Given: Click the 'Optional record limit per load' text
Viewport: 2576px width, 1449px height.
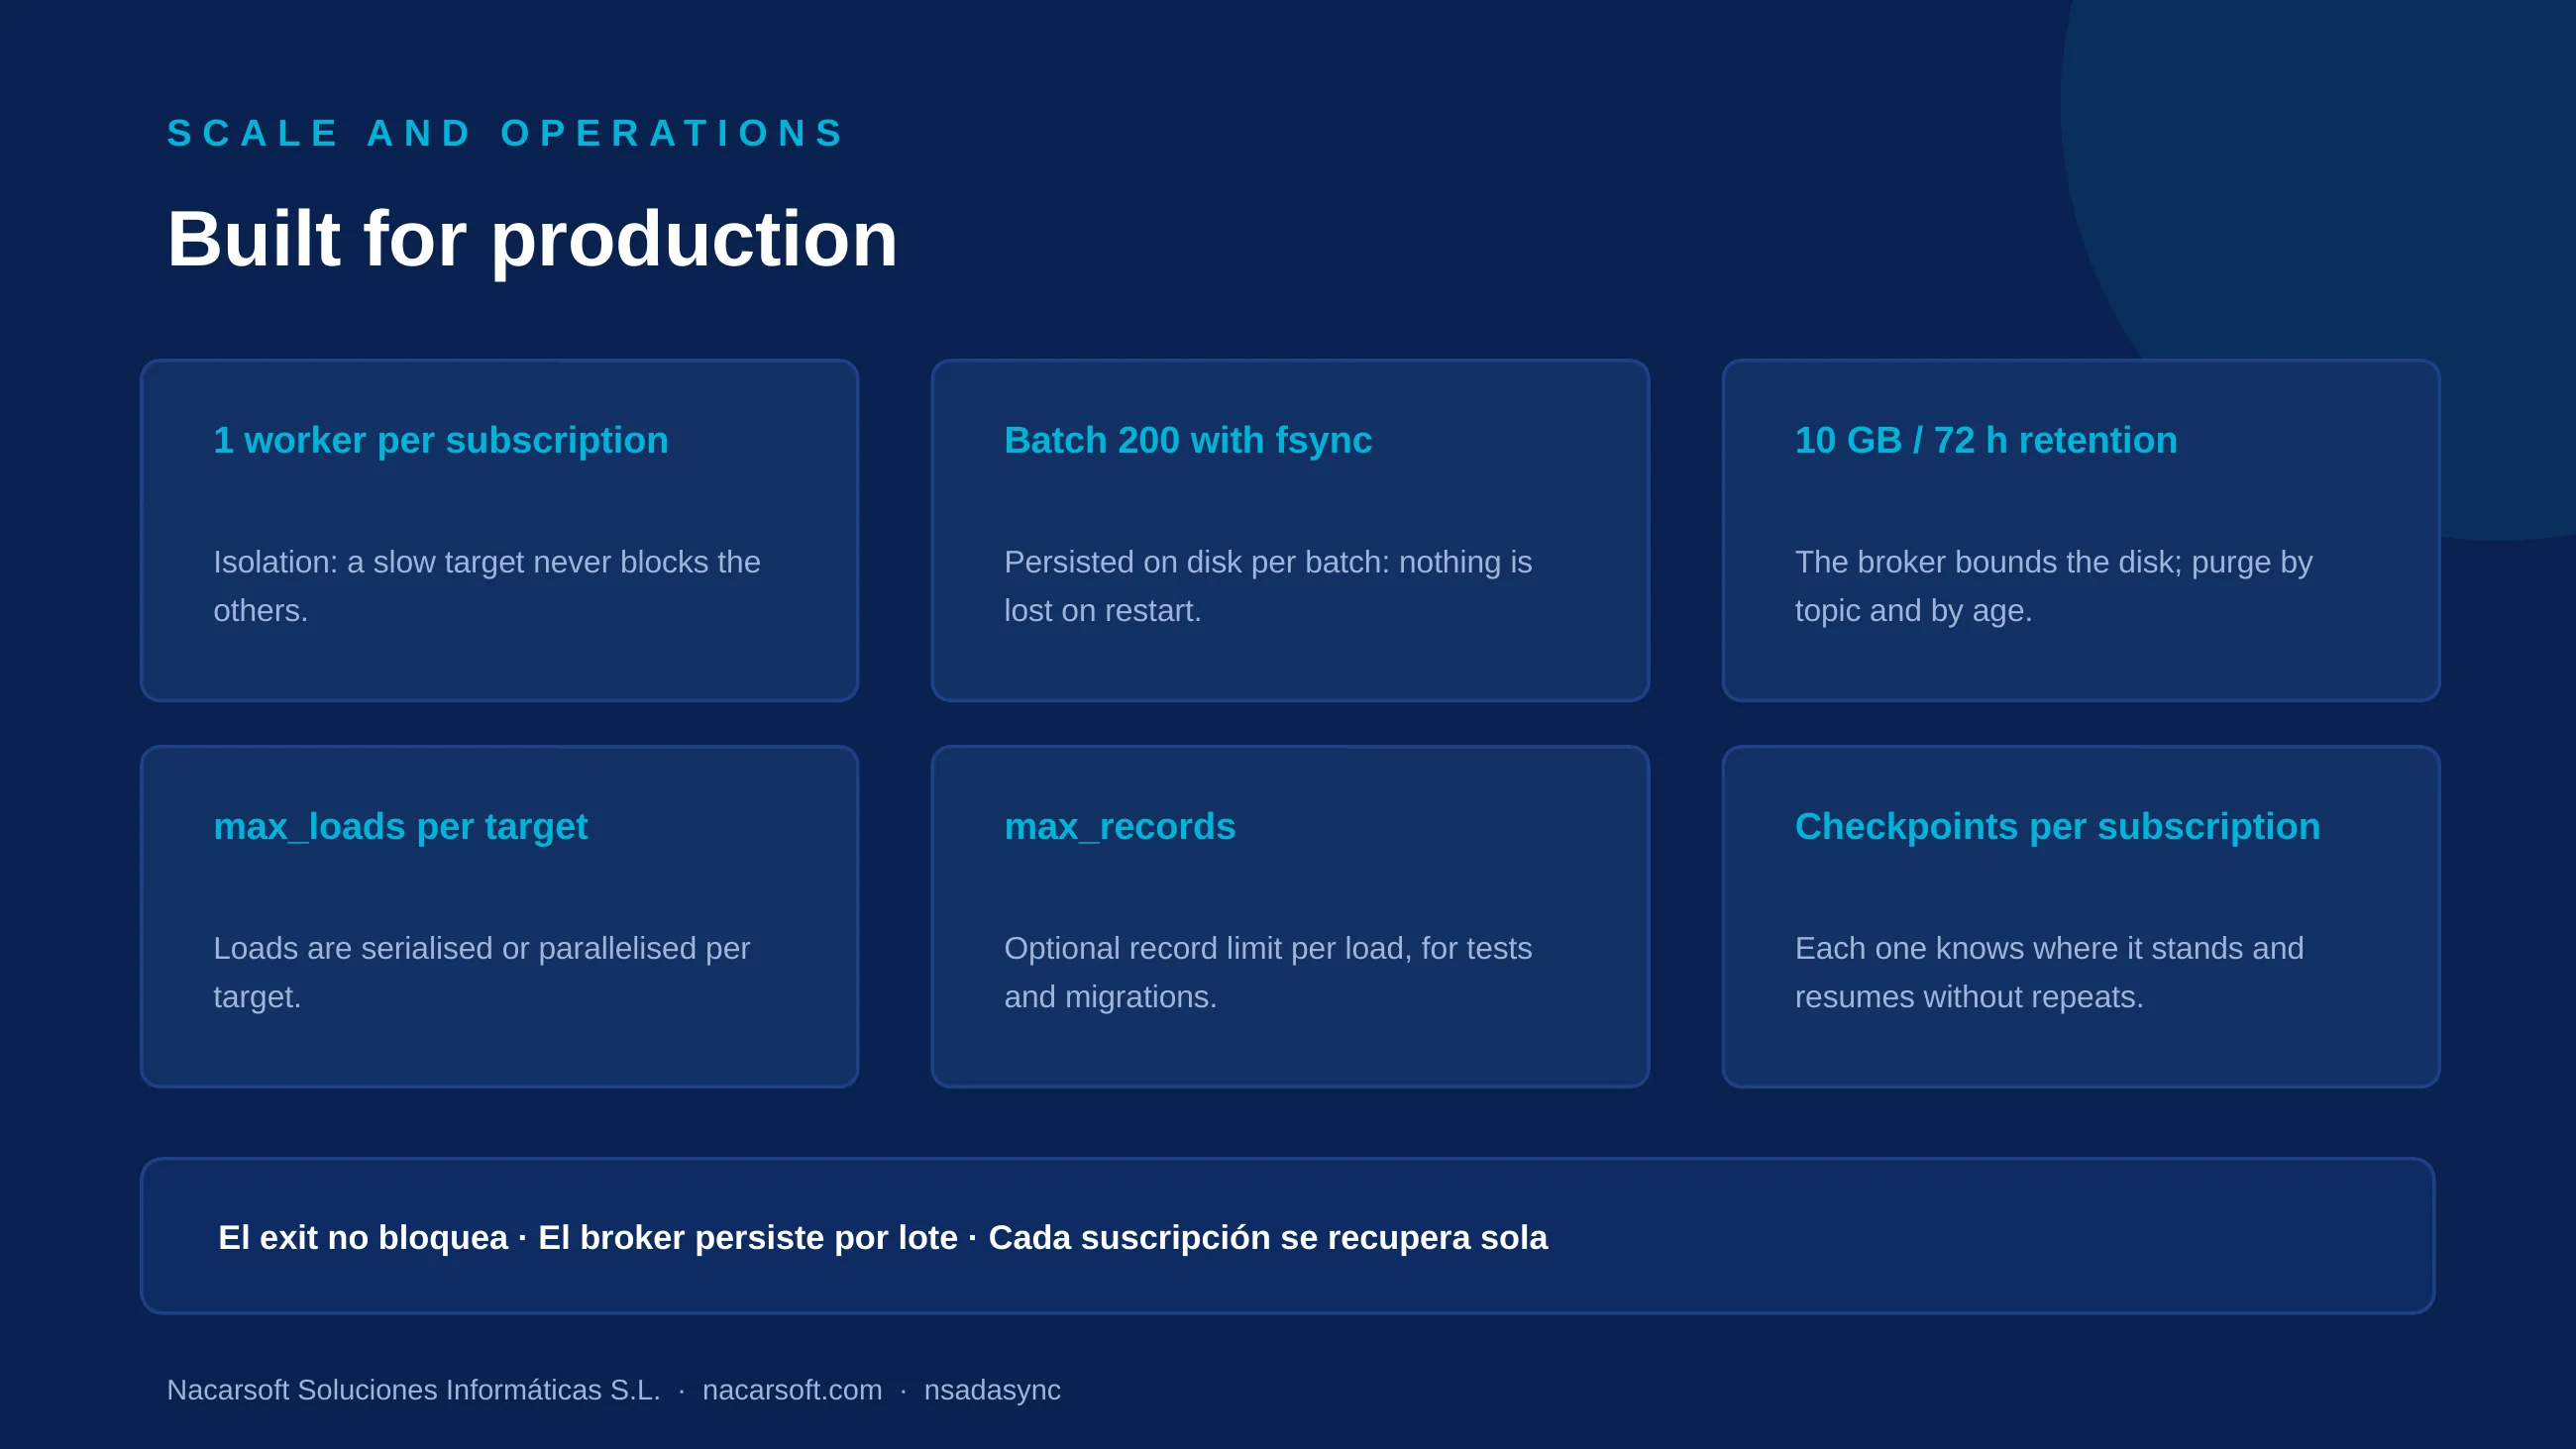Looking at the screenshot, I should [x=1268, y=972].
